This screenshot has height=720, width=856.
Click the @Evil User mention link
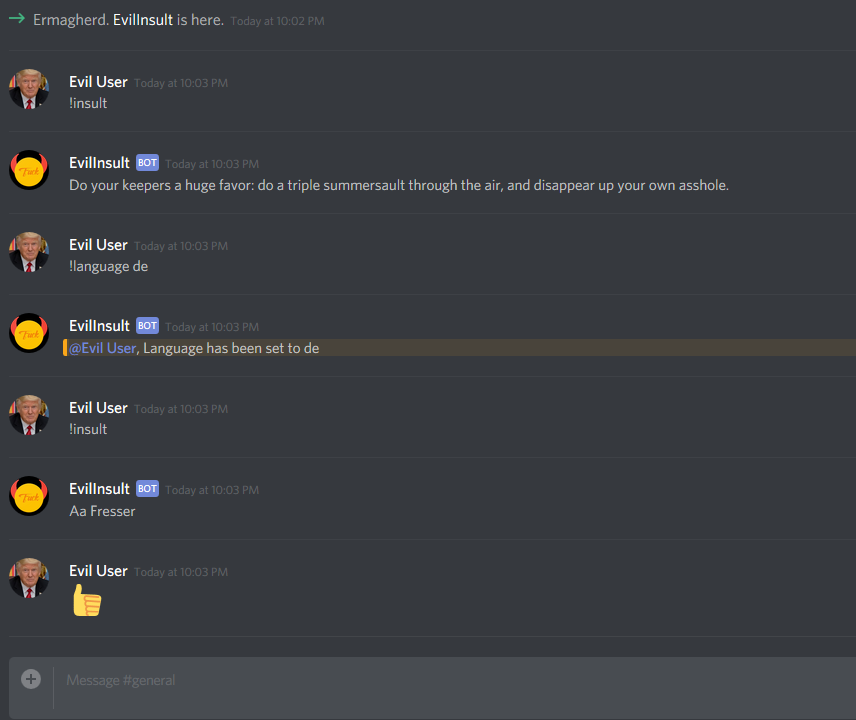[103, 348]
